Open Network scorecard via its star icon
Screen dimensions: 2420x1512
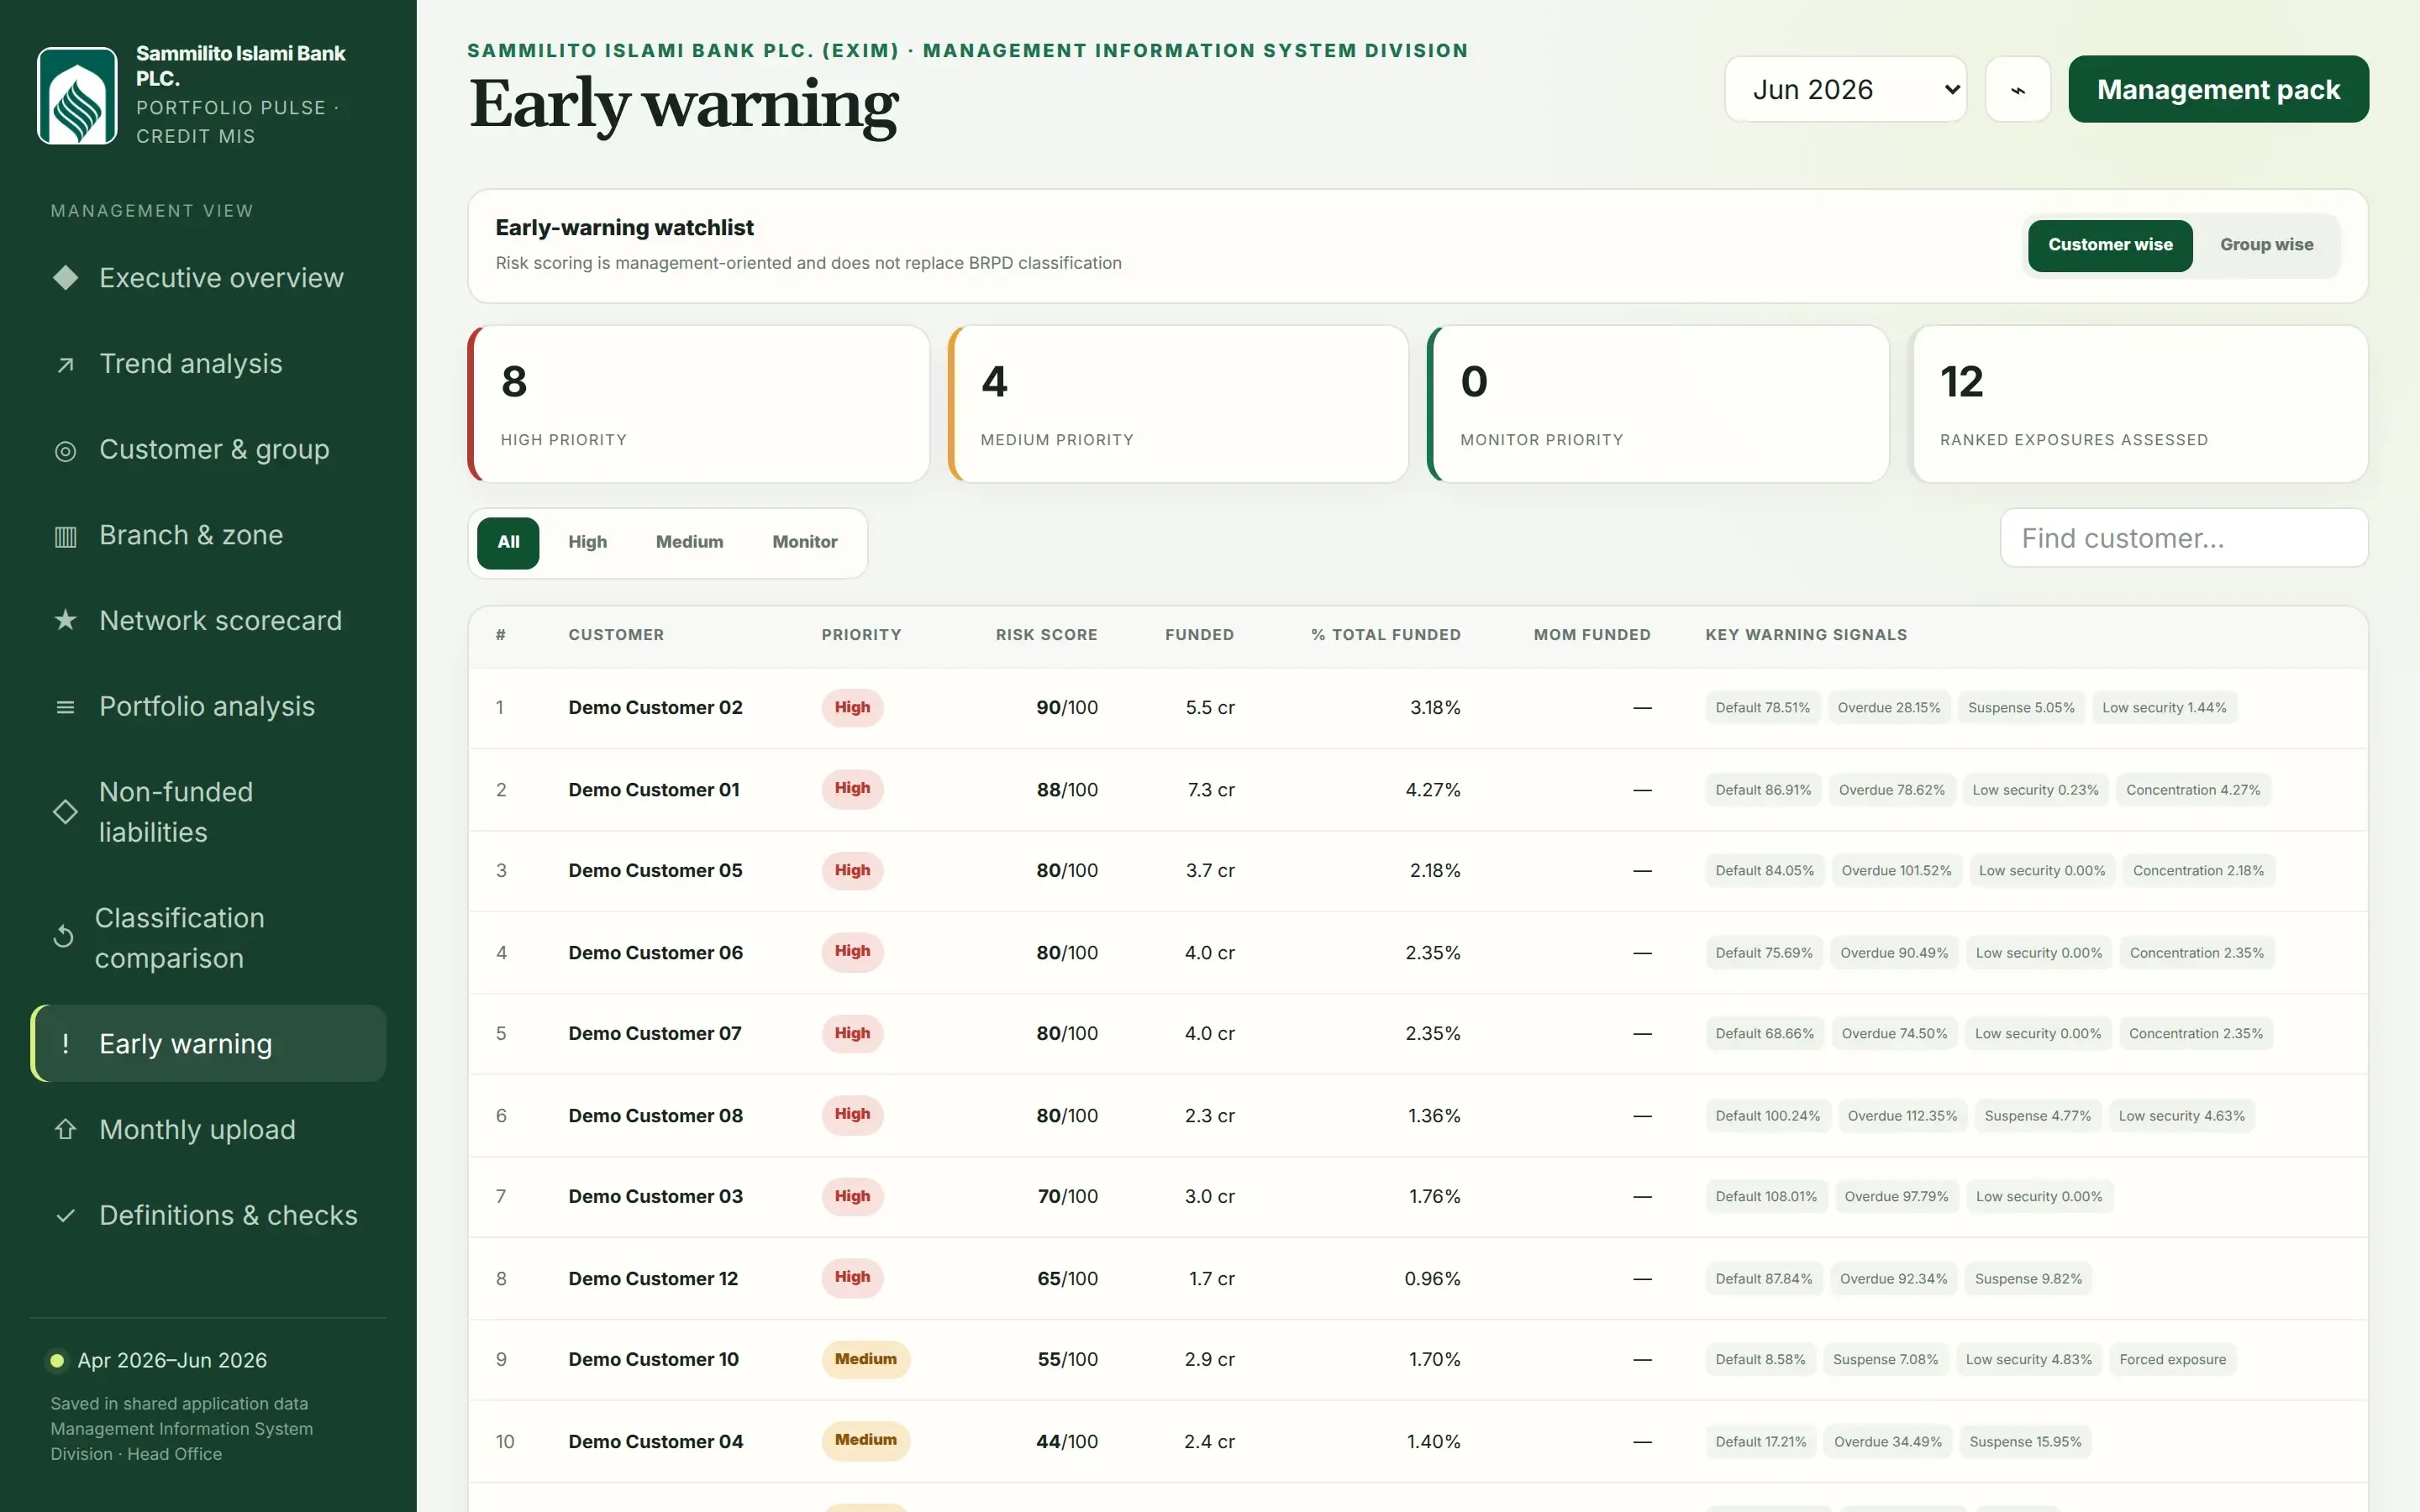tap(65, 621)
